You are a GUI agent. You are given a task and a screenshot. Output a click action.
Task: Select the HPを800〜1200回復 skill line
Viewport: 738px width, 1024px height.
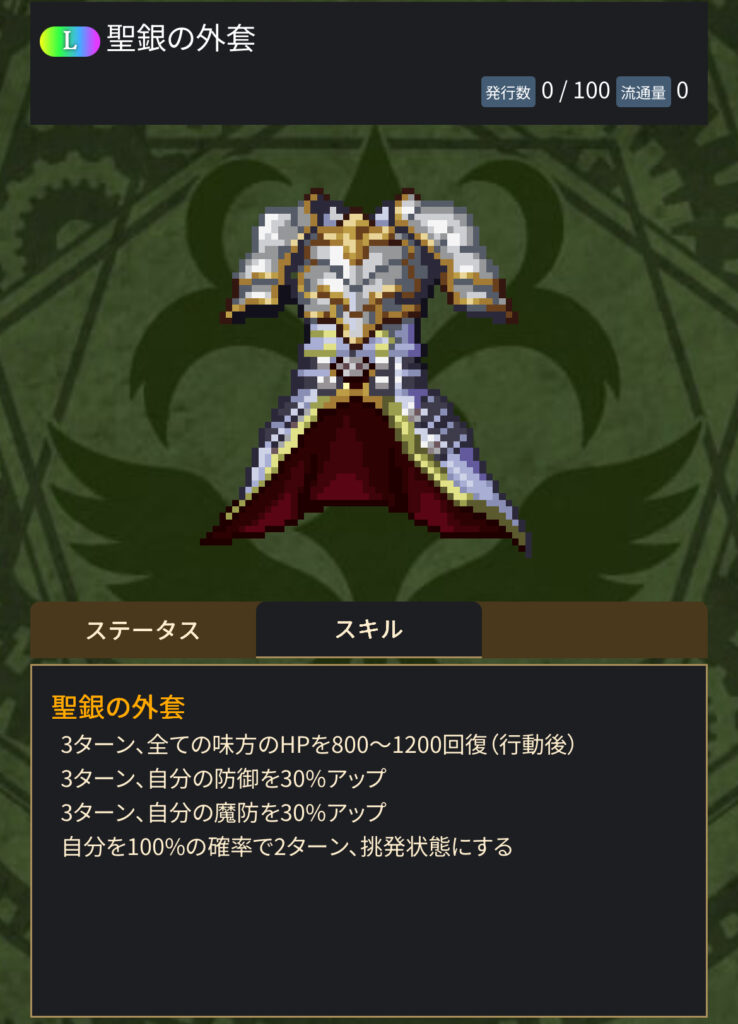(x=318, y=744)
